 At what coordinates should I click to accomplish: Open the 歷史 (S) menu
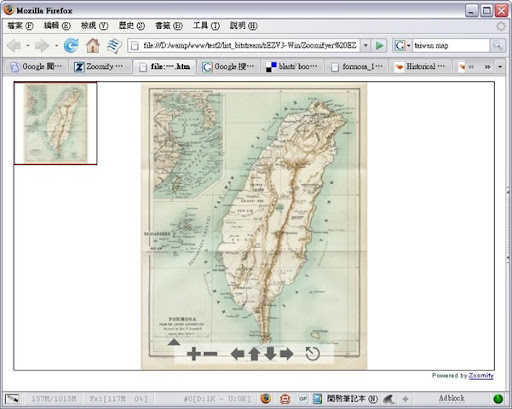[x=132, y=26]
